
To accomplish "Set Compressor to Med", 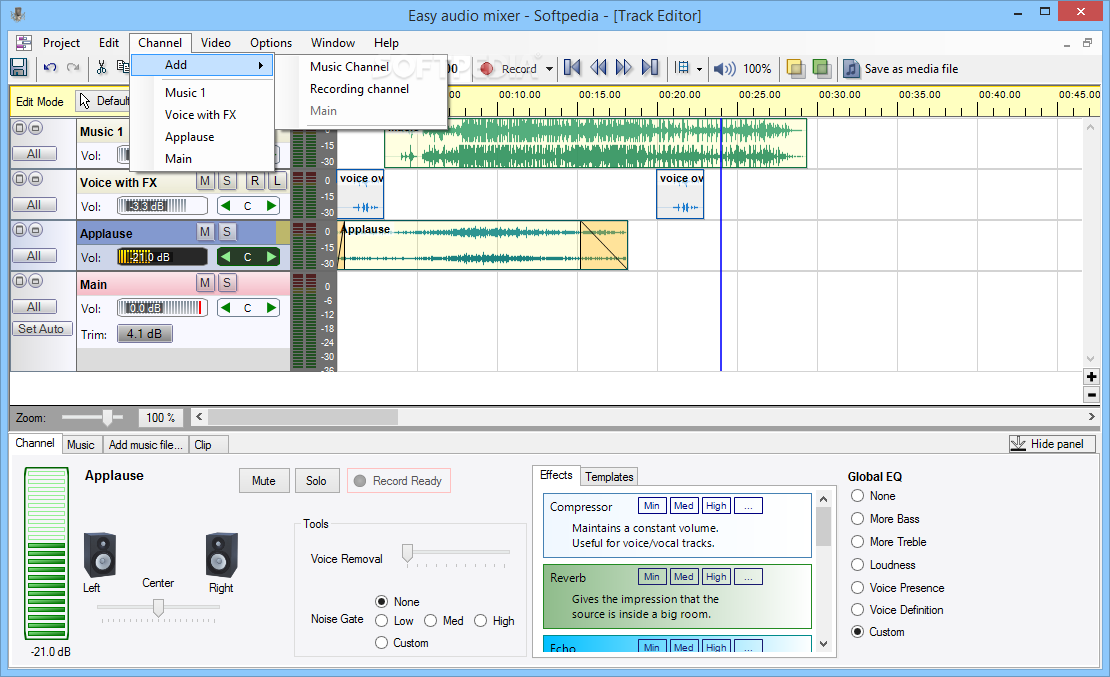I will coord(684,506).
